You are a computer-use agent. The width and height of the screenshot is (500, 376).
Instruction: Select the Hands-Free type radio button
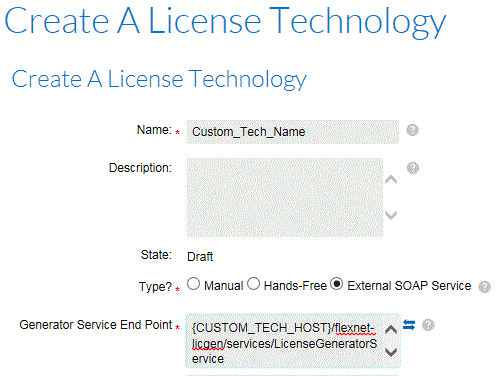pyautogui.click(x=253, y=284)
